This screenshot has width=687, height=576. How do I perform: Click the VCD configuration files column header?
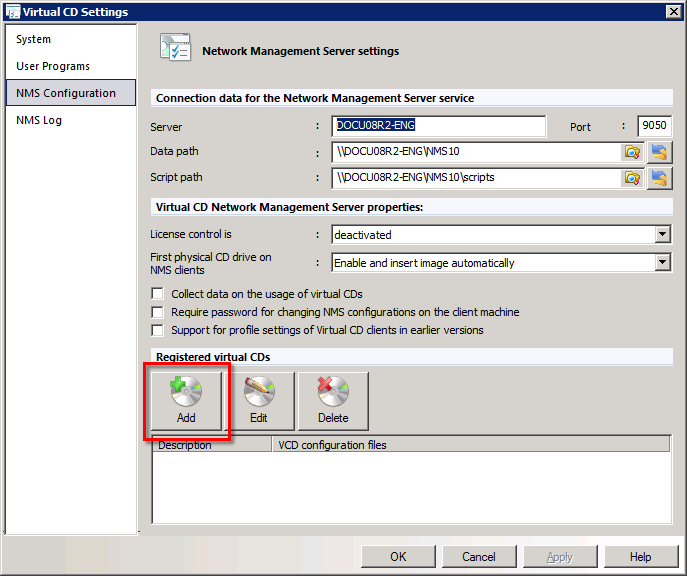[x=471, y=445]
